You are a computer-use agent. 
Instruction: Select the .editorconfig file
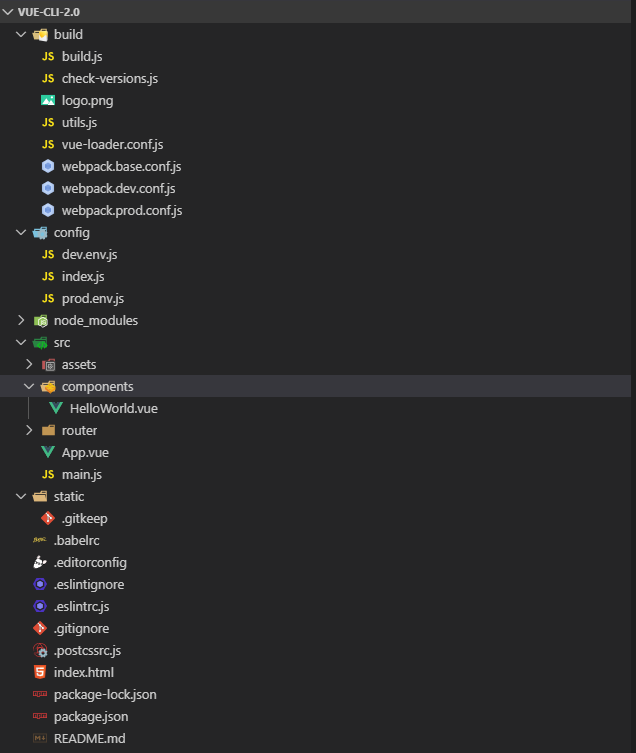point(90,563)
